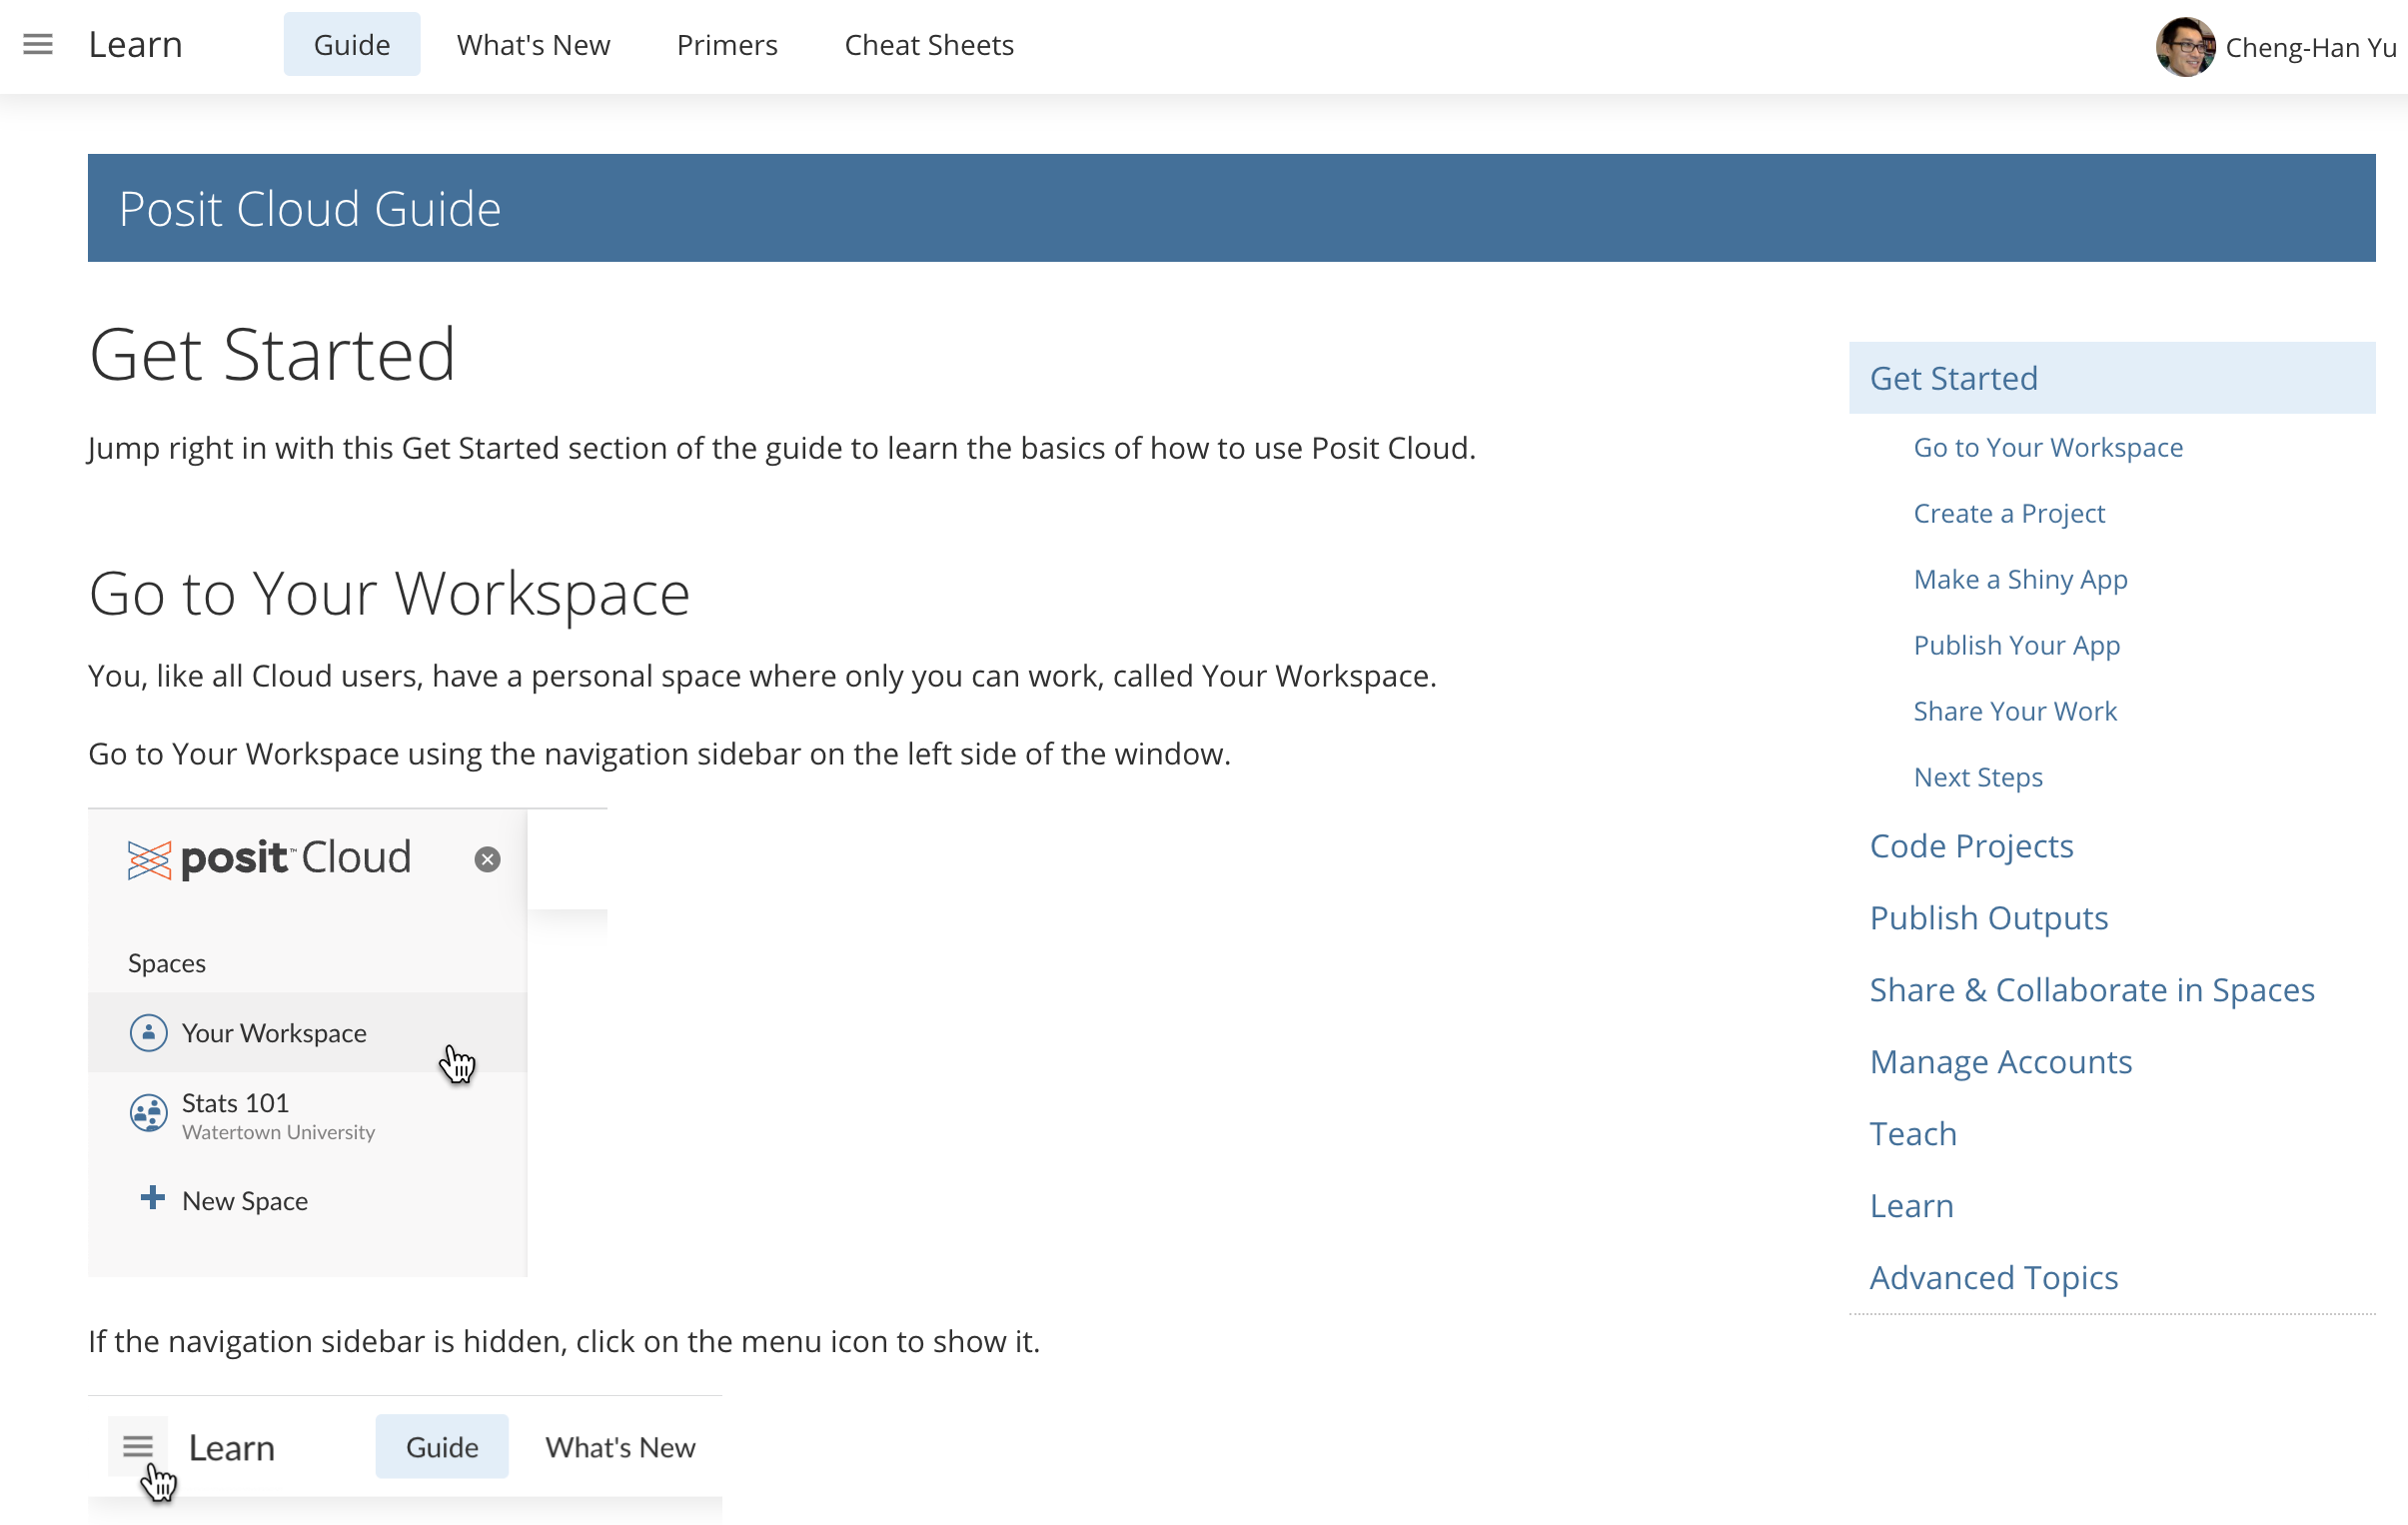This screenshot has height=1525, width=2408.
Task: Click menu icon in bottom tutorial image
Action: (138, 1446)
